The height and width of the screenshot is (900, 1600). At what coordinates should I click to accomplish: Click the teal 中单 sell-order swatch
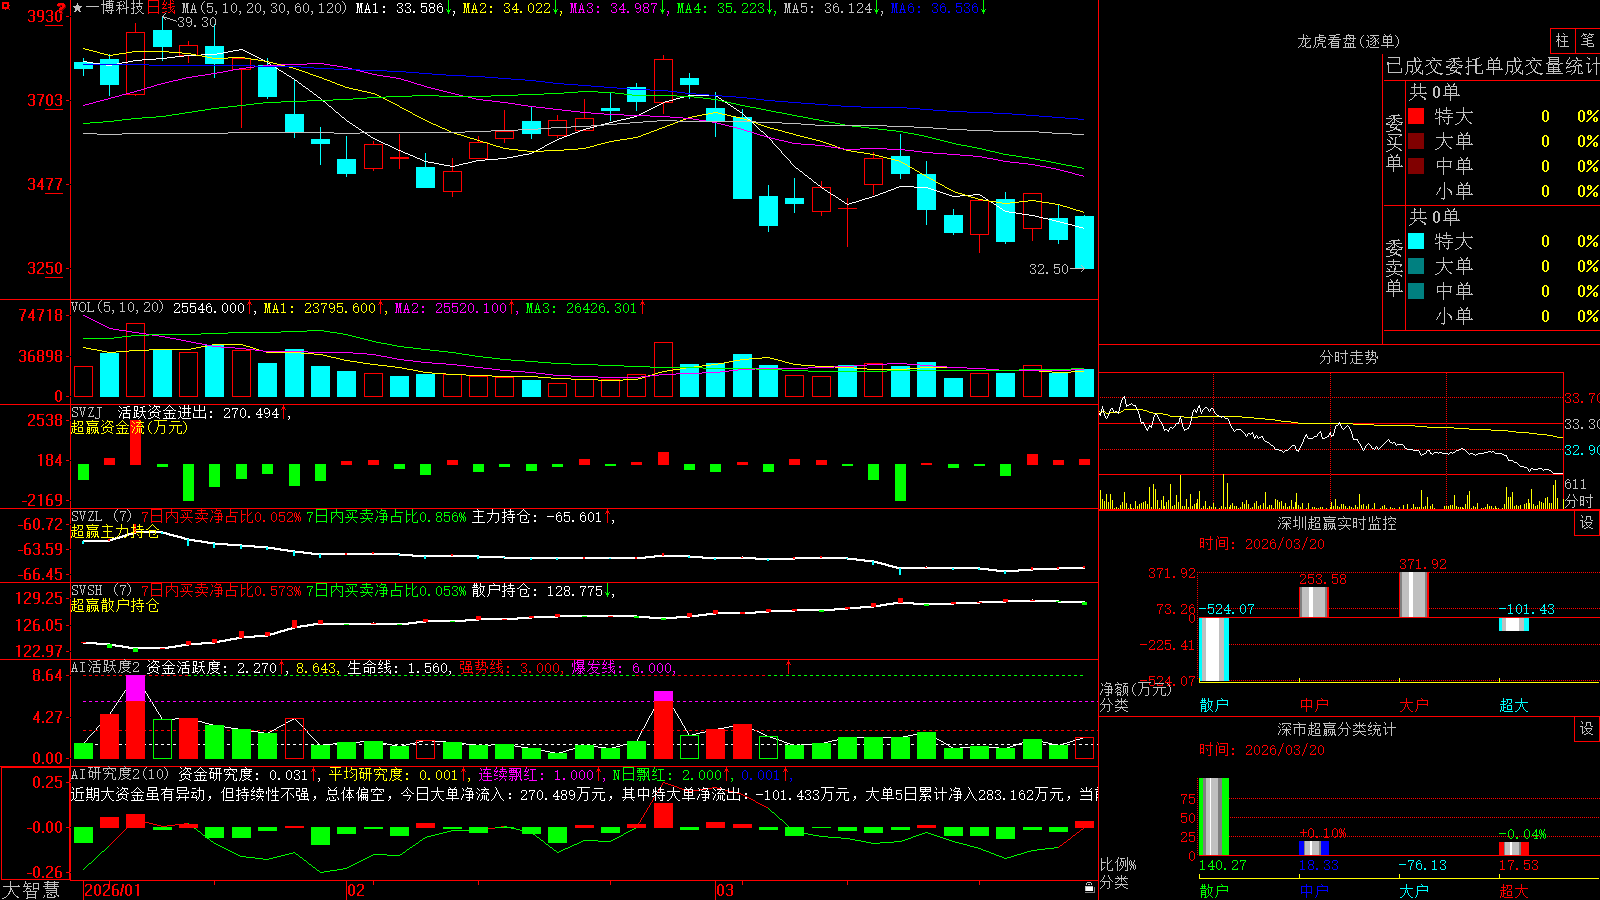tap(1416, 291)
